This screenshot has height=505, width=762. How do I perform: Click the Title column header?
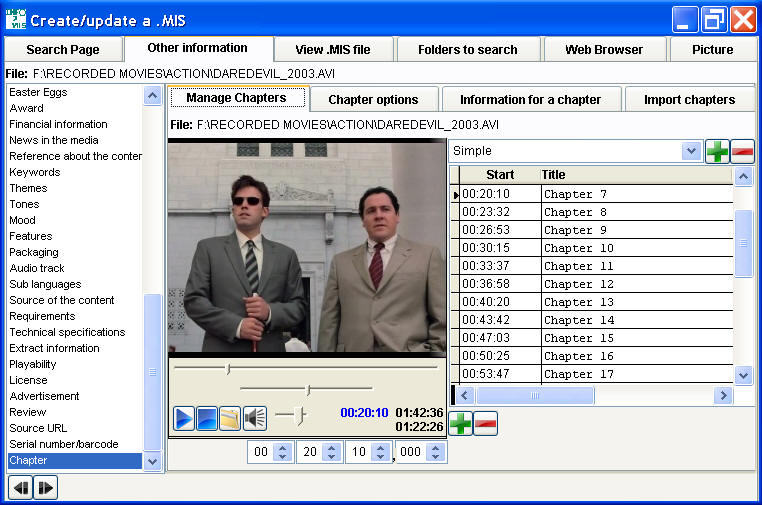[637, 175]
